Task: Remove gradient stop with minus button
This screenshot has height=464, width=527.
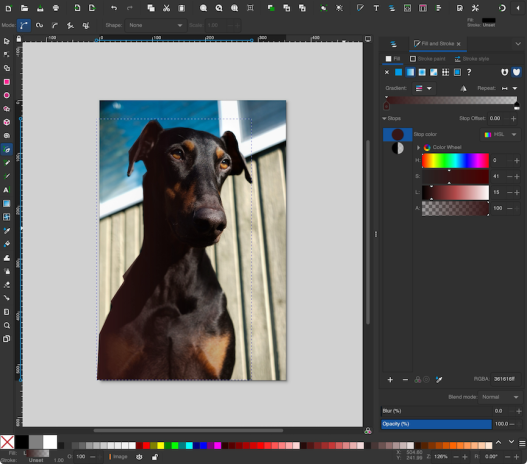Action: click(405, 380)
